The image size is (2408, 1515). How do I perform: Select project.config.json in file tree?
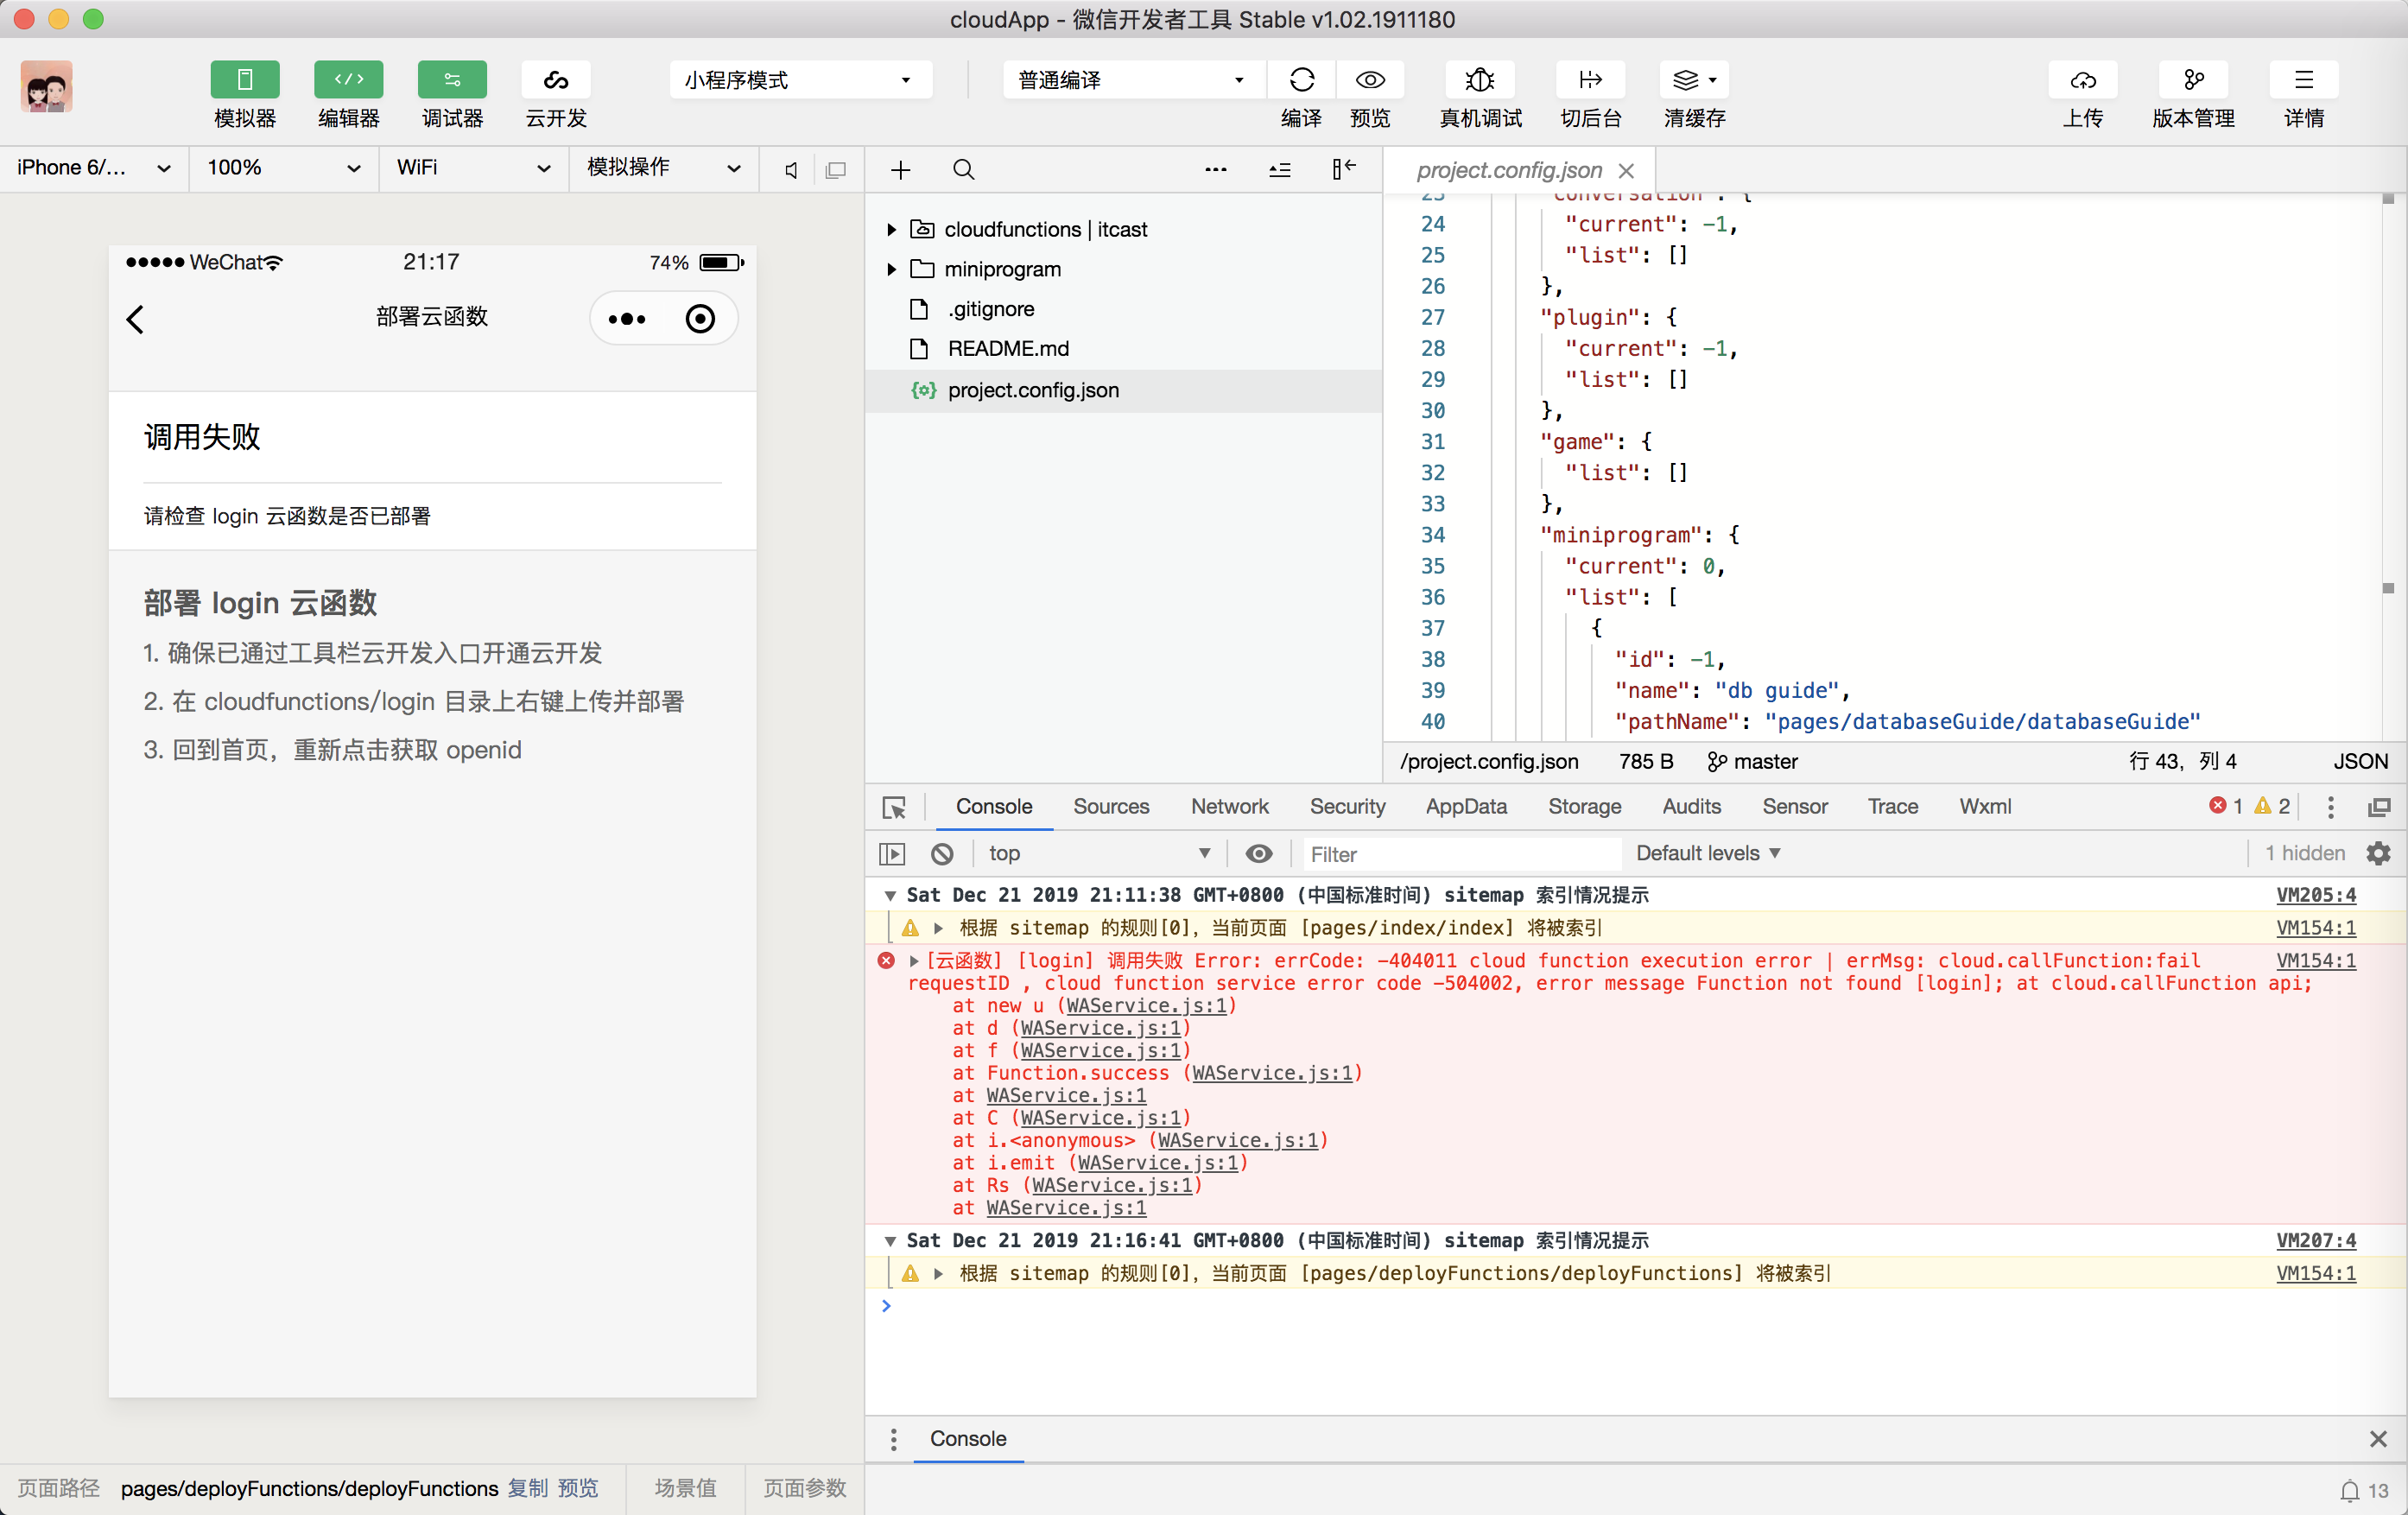point(1123,391)
